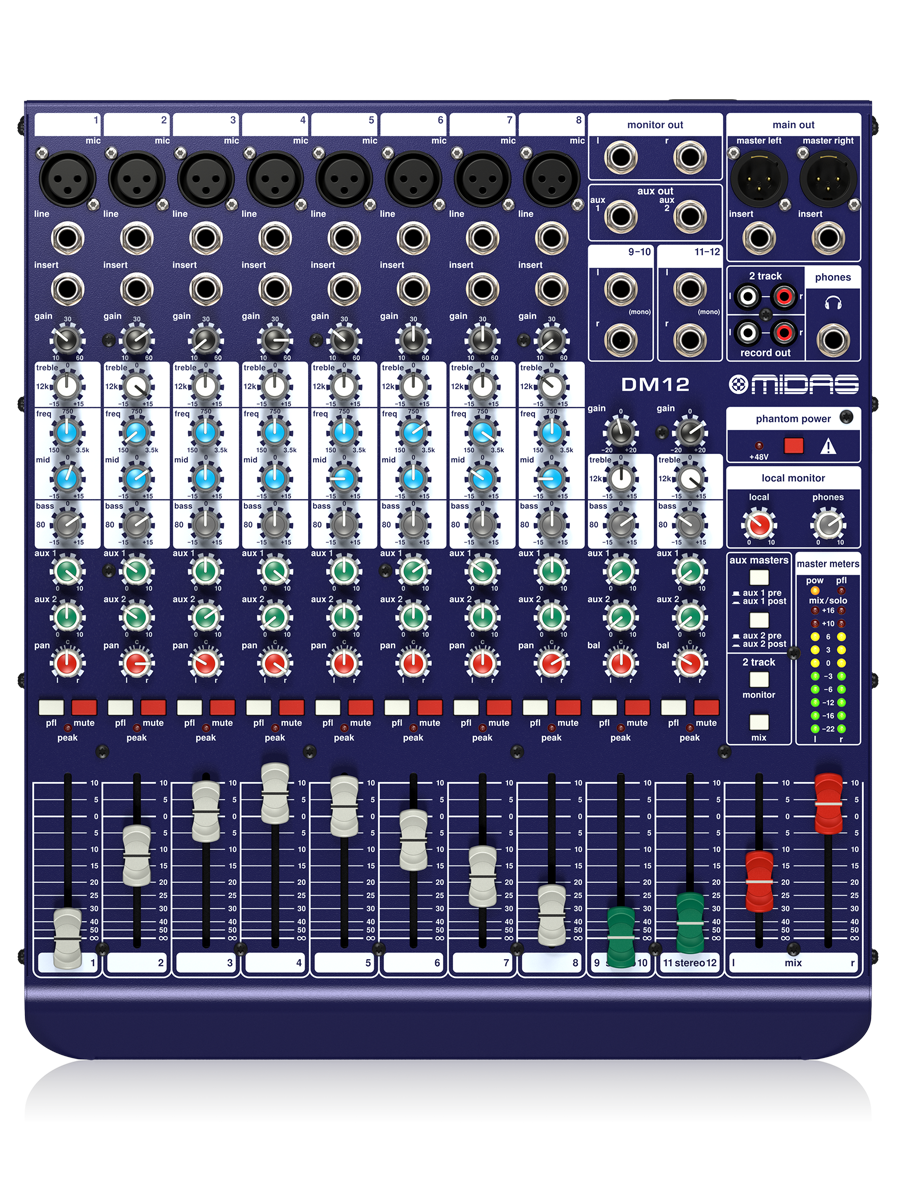Screen dimensions: 900x1200
Task: Click the phones headphone jack
Action: [x=832, y=340]
